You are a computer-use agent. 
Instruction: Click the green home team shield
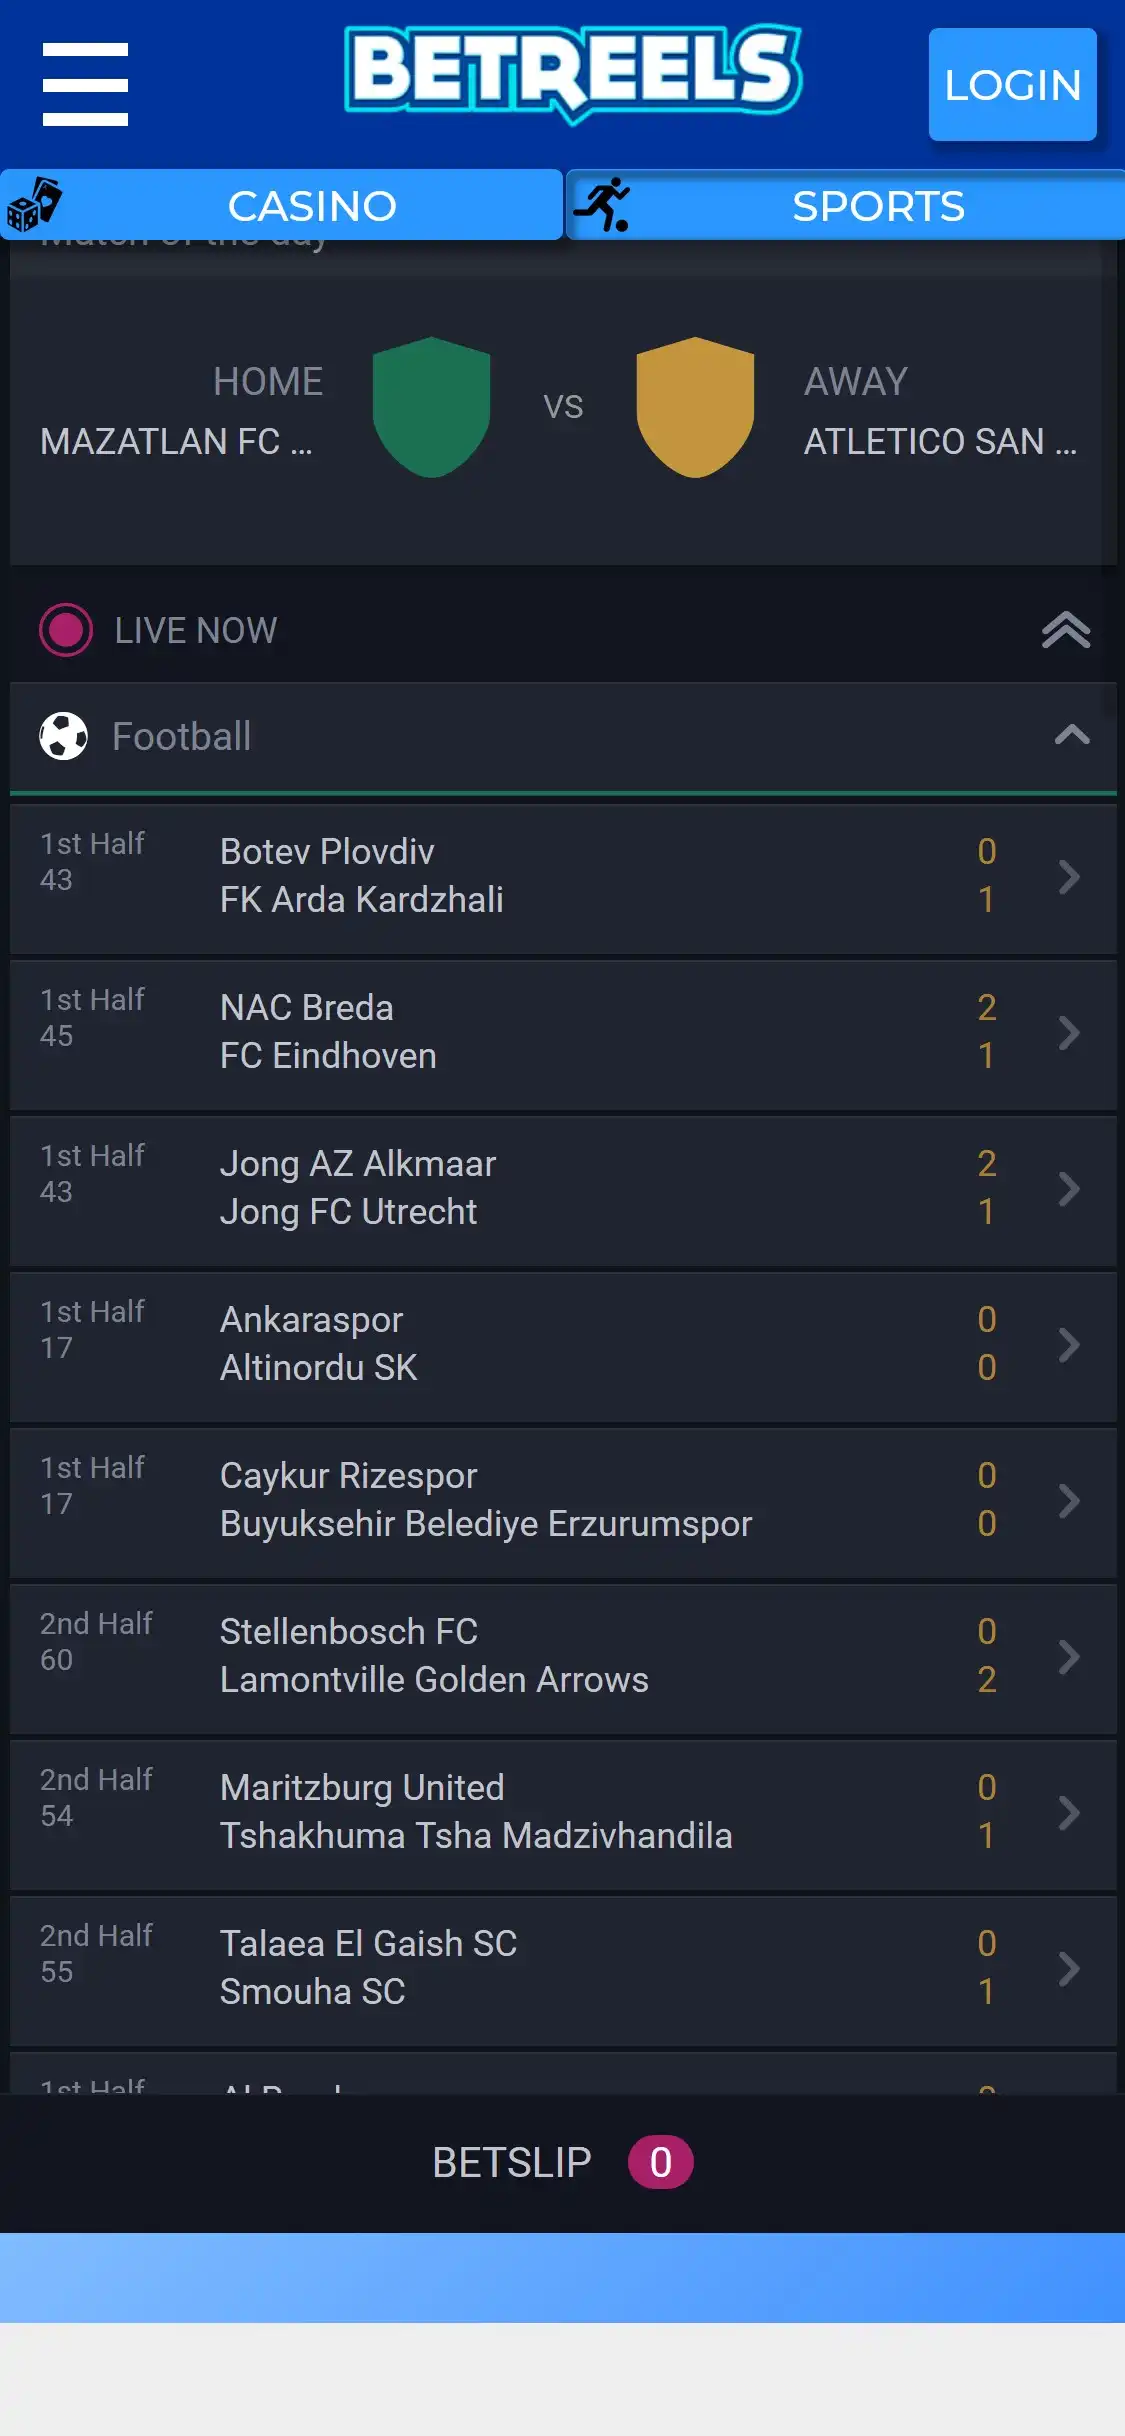point(431,407)
